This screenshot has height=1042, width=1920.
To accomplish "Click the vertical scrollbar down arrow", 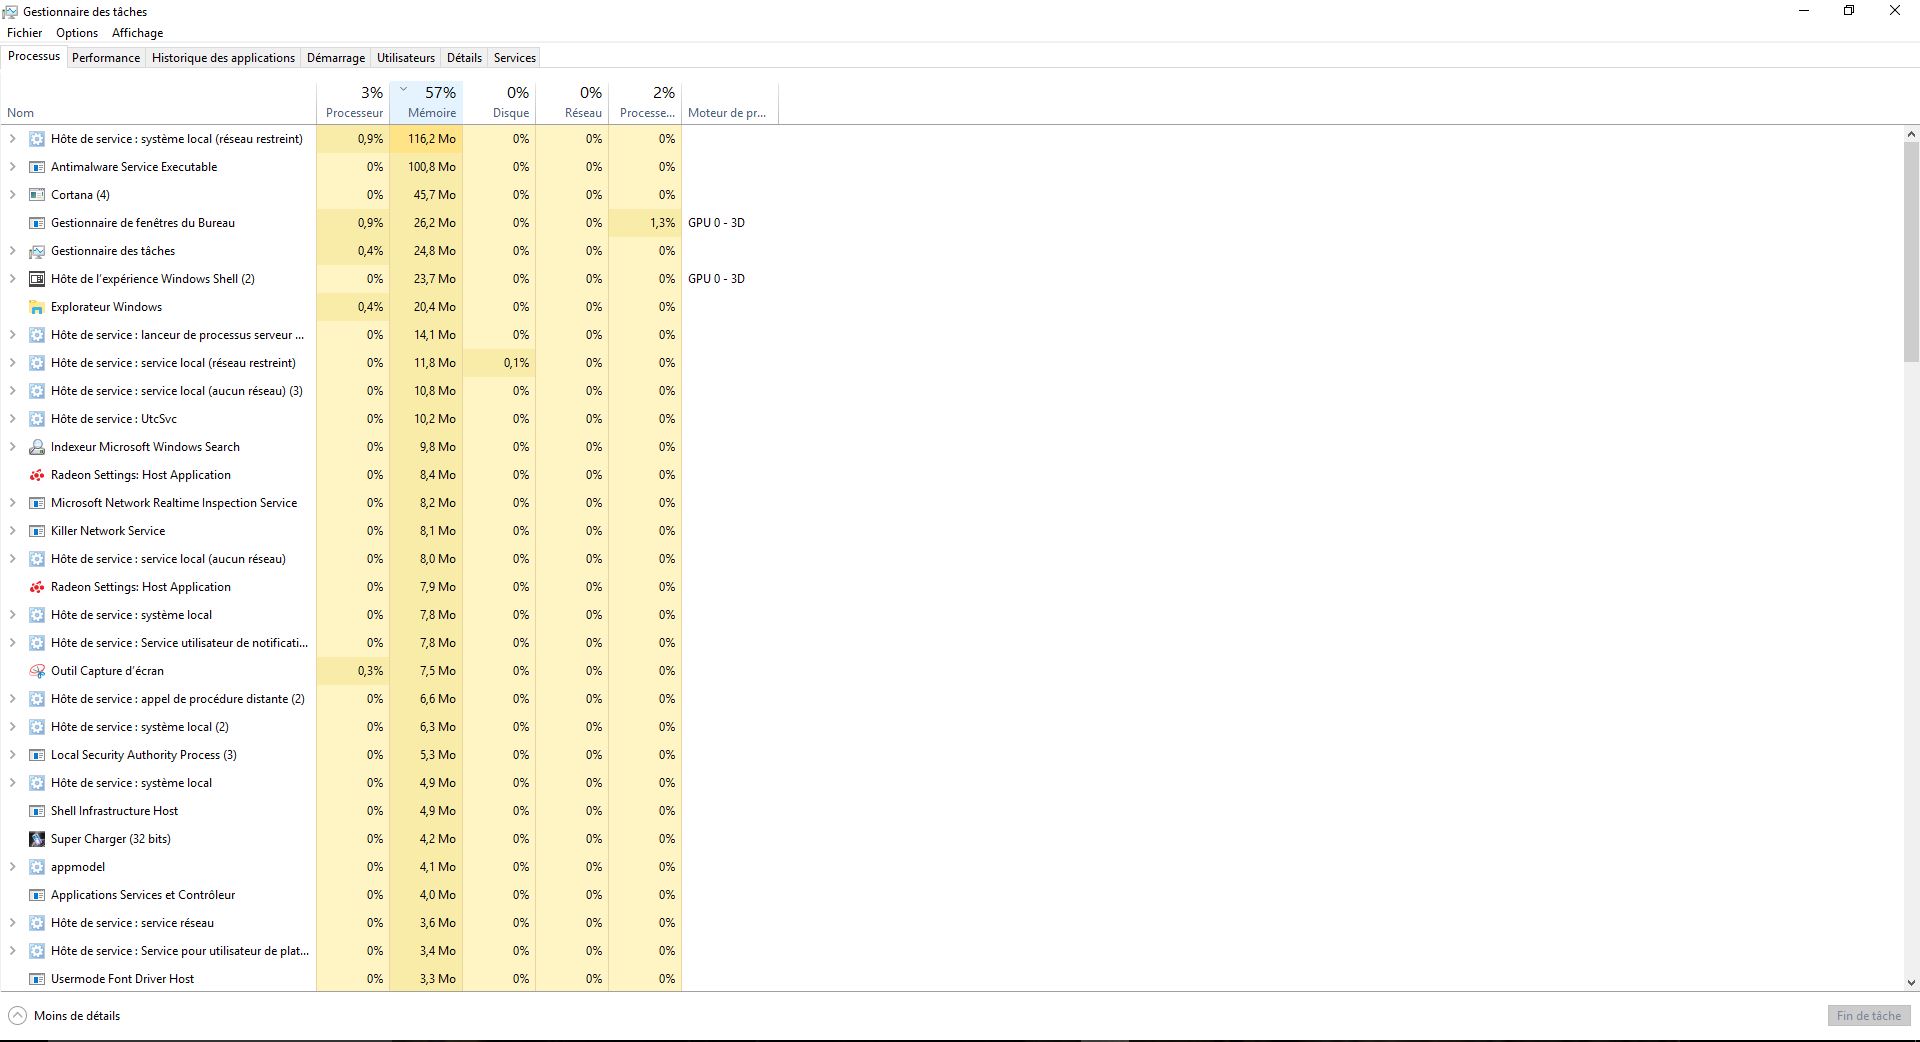I will point(1911,983).
